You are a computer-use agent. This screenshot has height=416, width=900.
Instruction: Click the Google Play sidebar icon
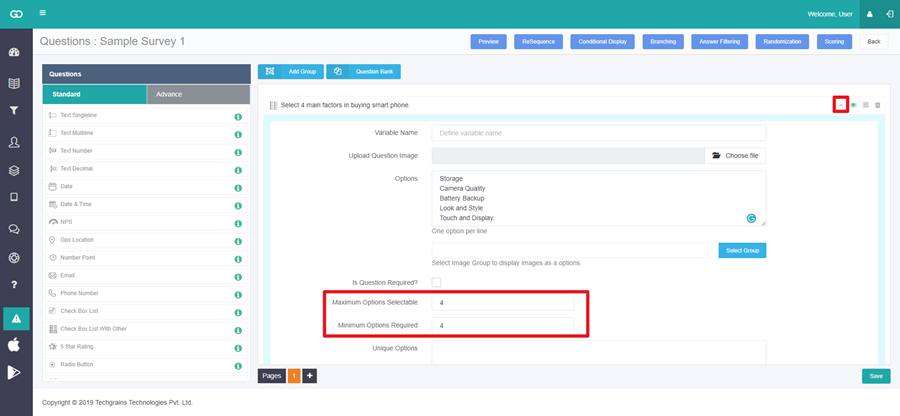click(x=14, y=372)
